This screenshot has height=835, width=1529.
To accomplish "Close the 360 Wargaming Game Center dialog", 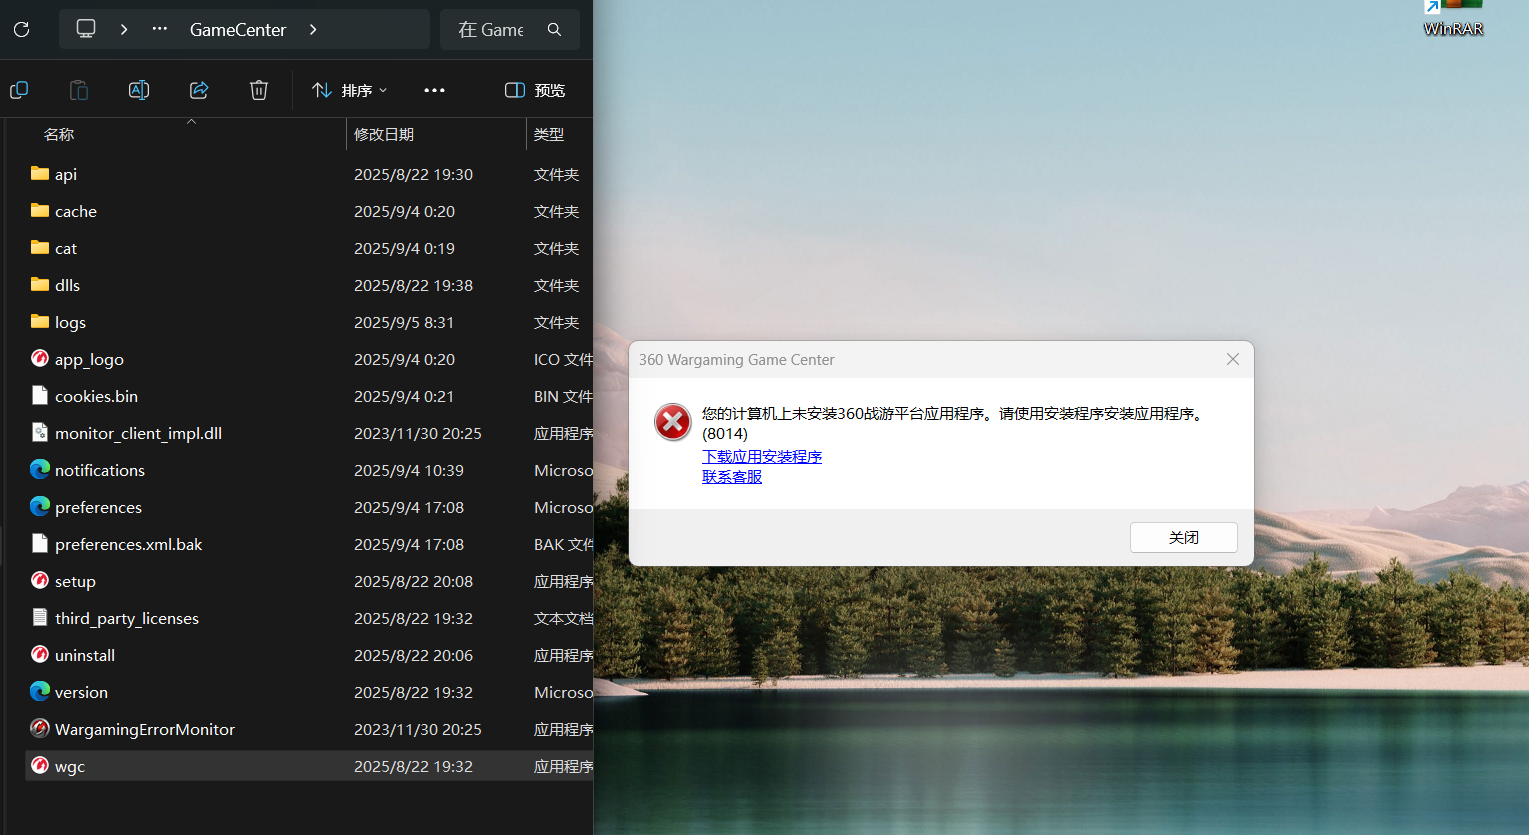I will click(1233, 359).
